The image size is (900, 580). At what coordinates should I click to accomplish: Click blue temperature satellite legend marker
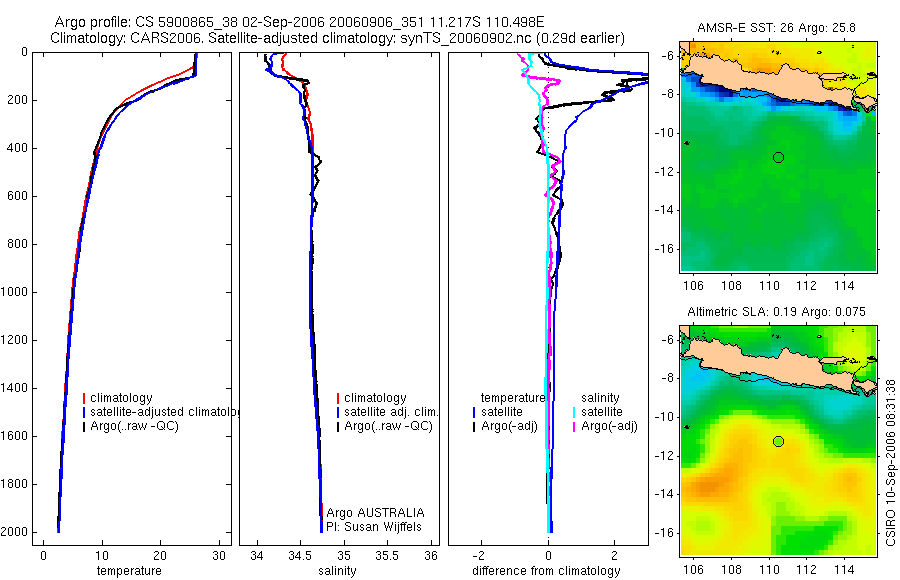click(474, 412)
